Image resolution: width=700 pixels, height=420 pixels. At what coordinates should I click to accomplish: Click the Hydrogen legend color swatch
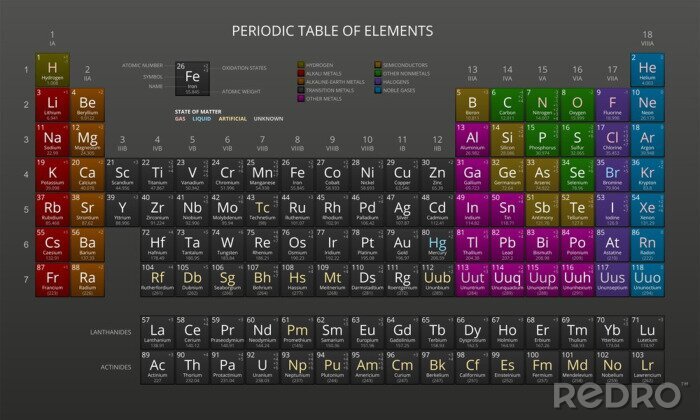(301, 65)
